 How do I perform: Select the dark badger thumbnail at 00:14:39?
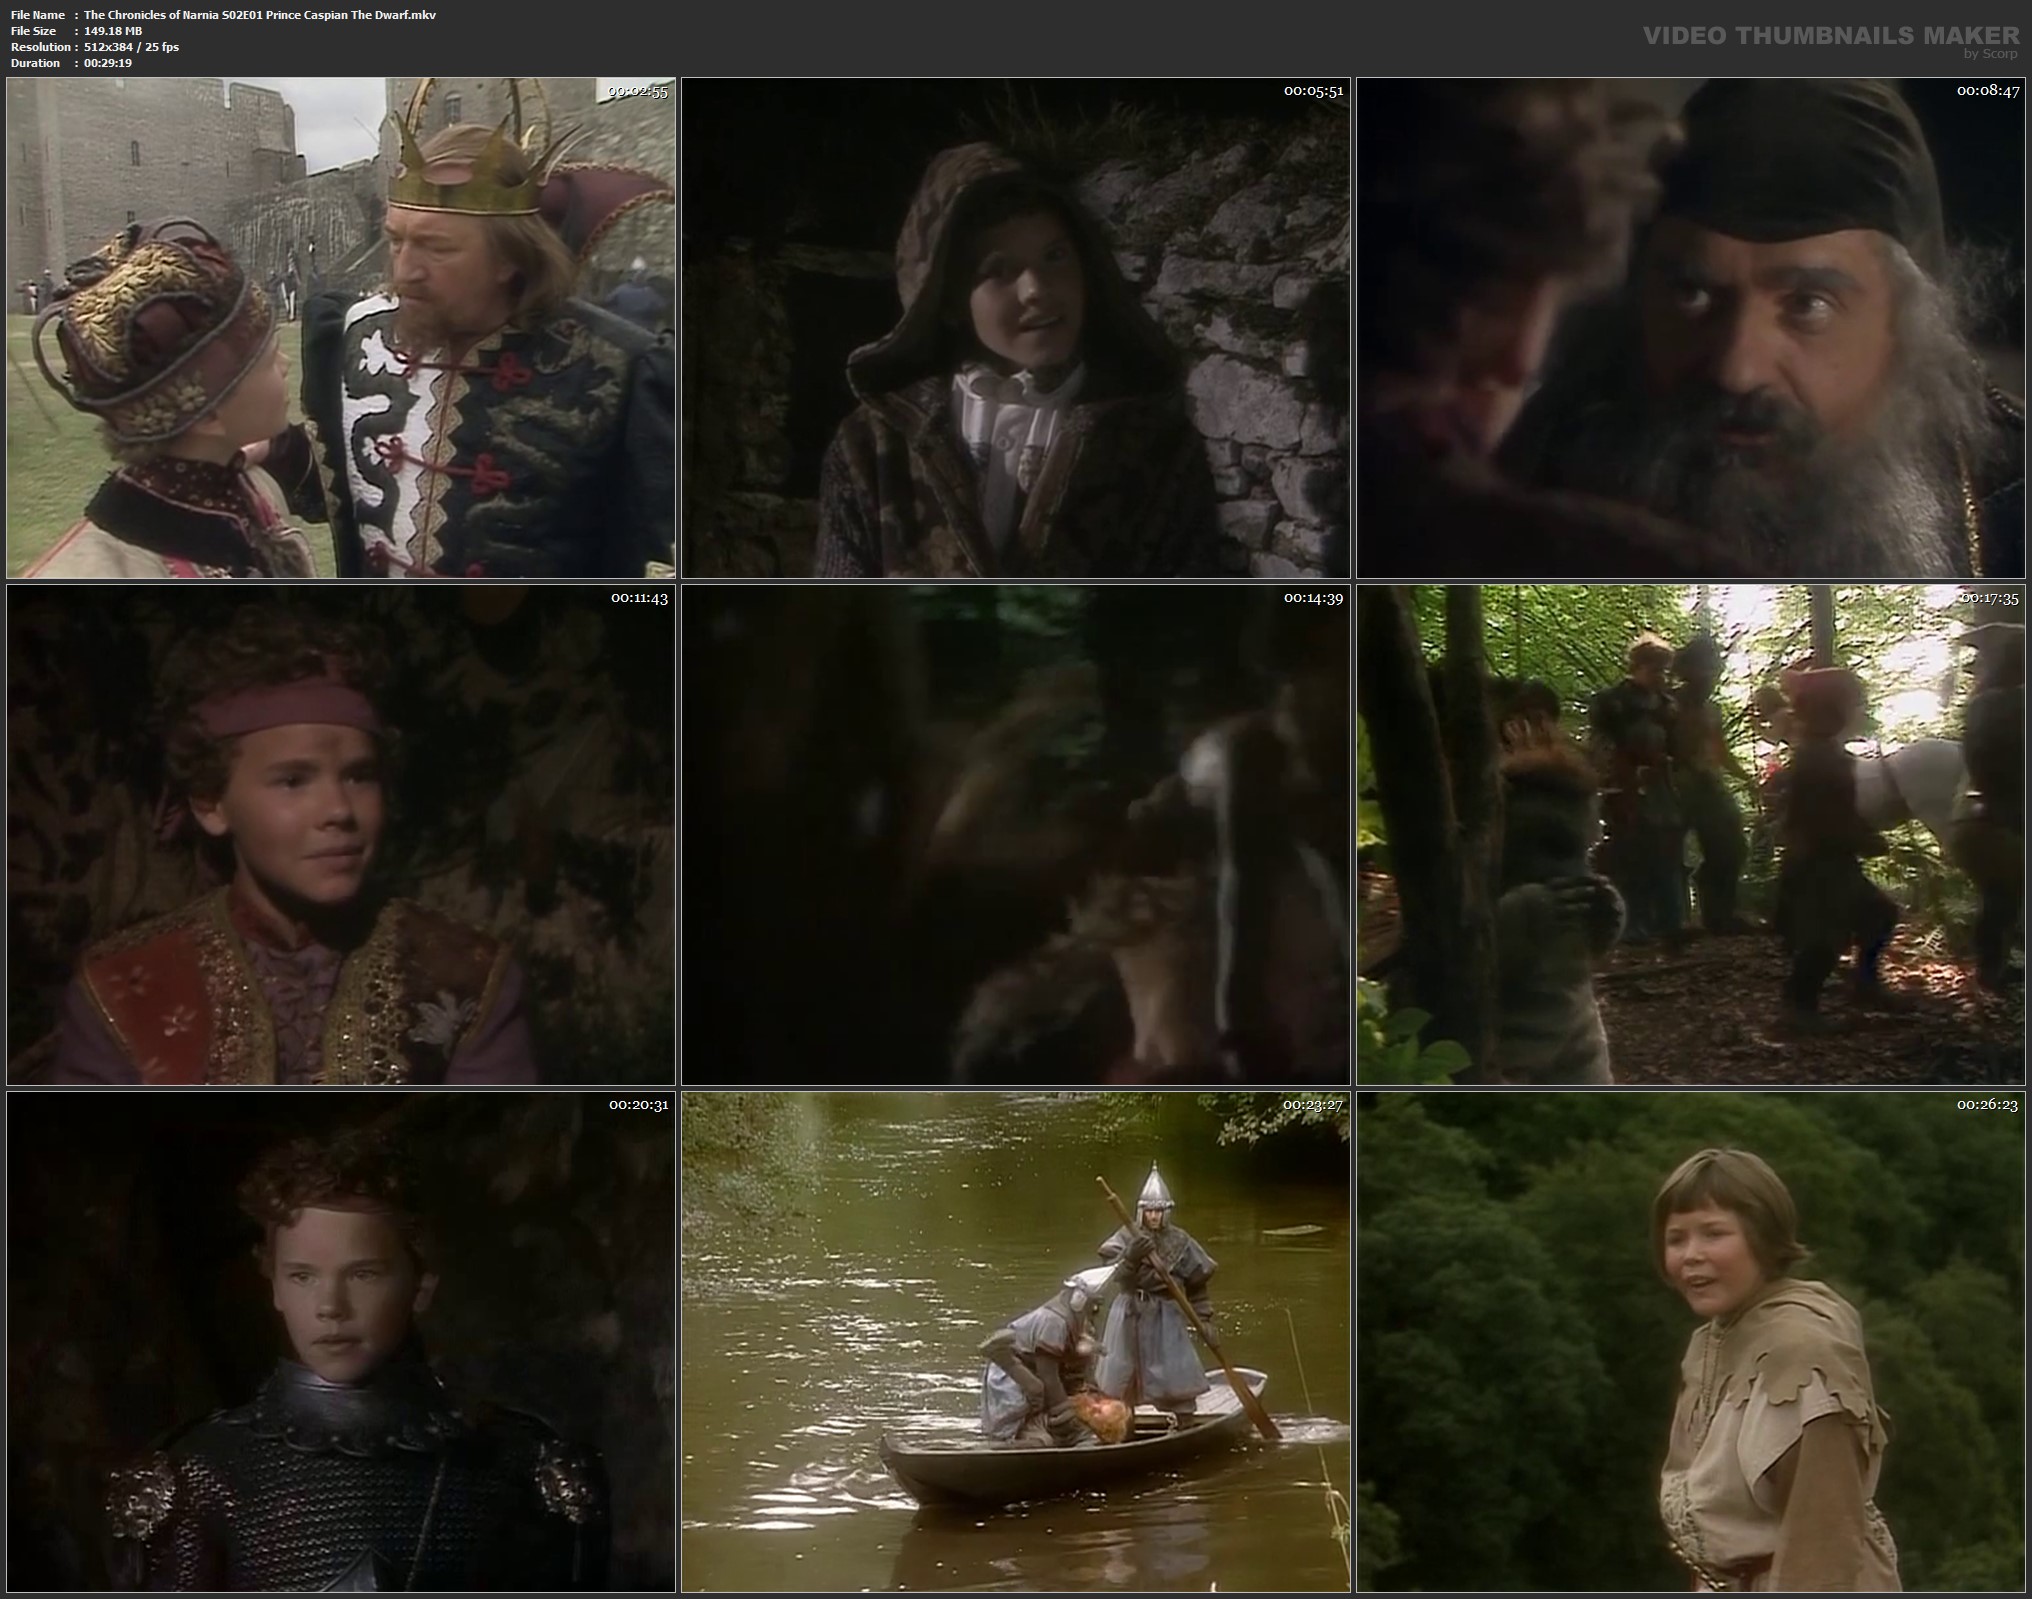1015,835
